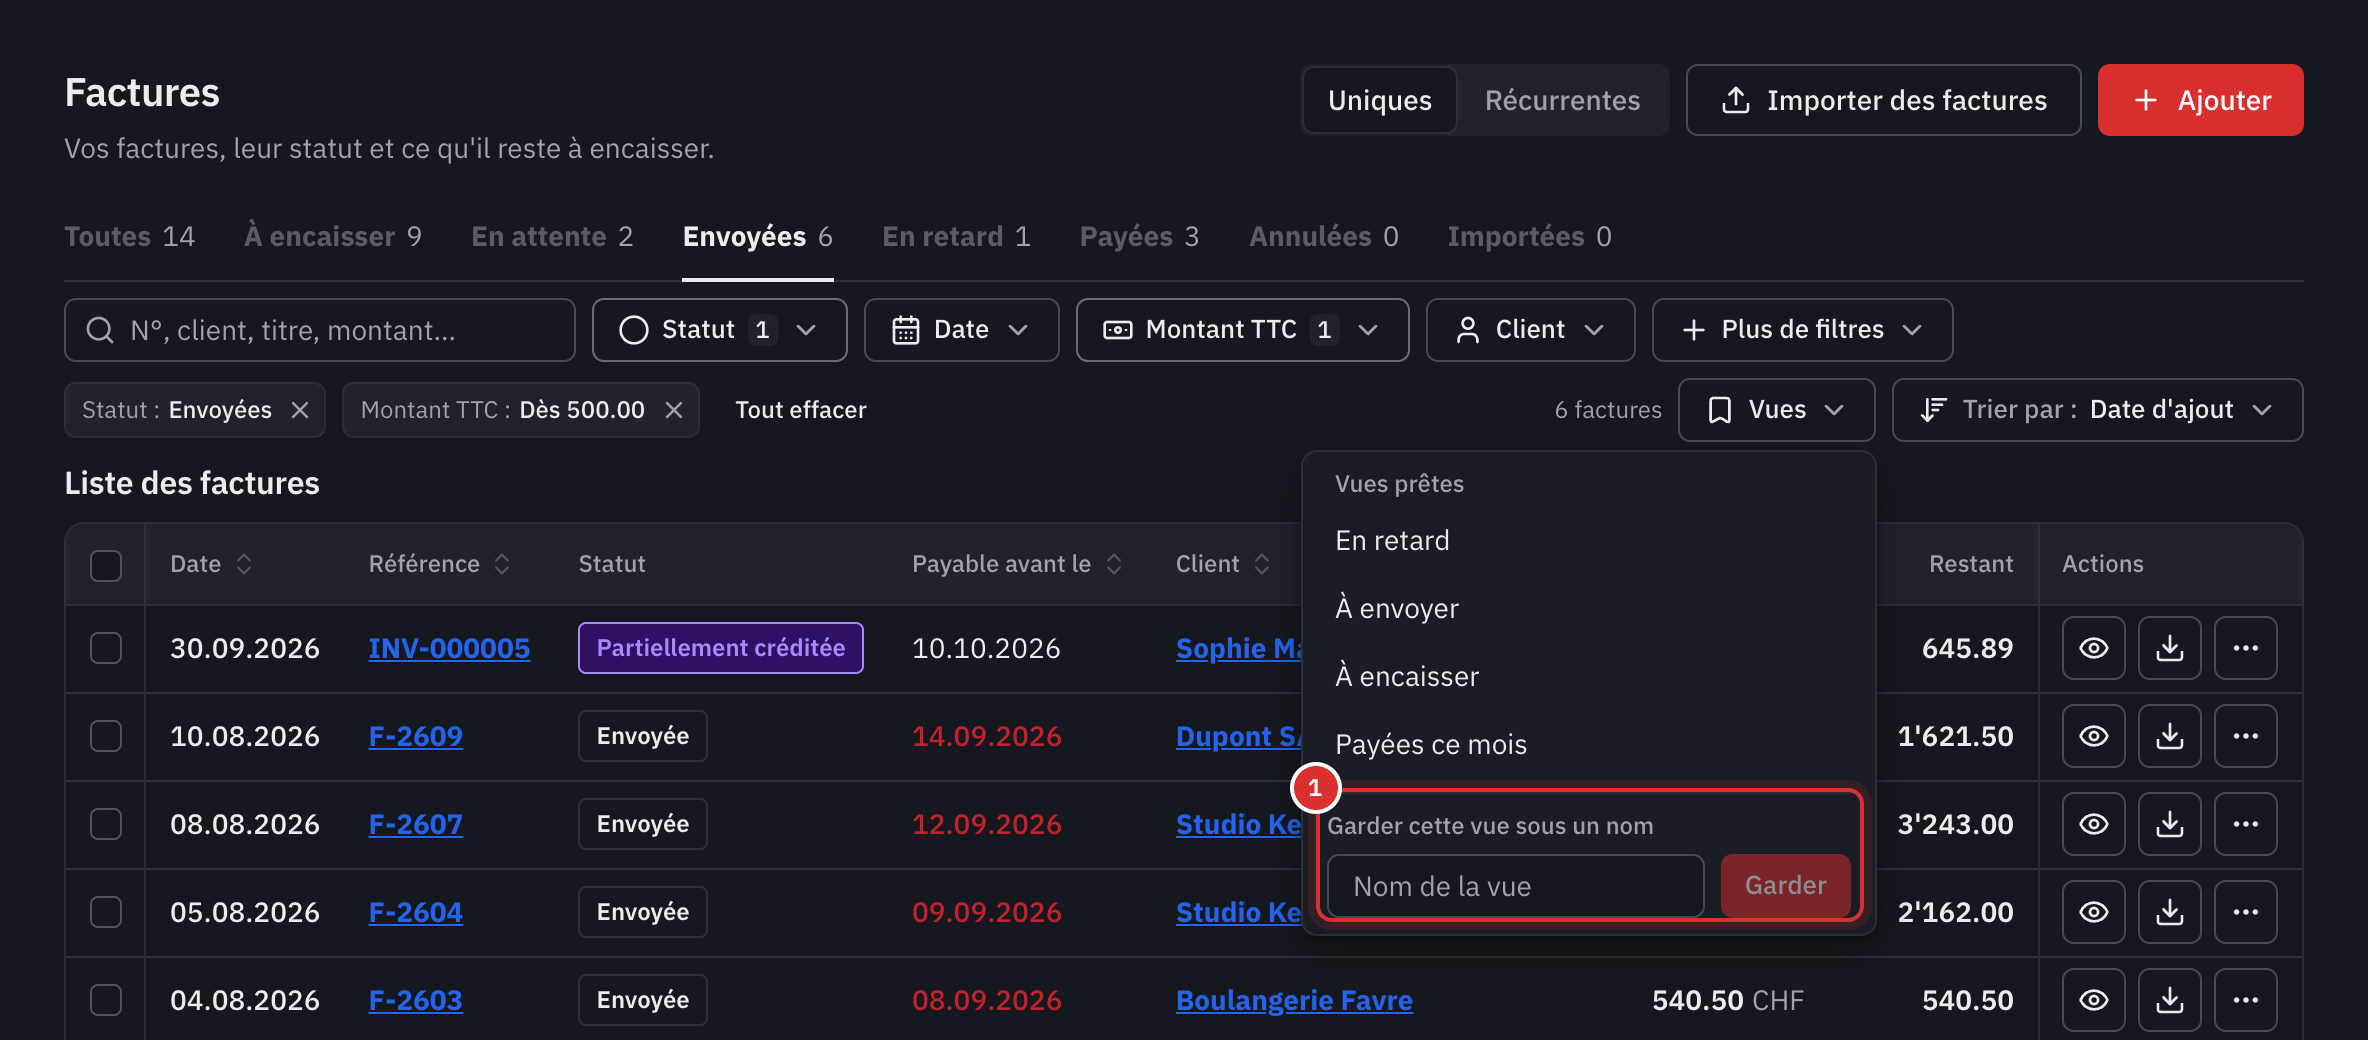Switch to the Toutes tab
Viewport: 2368px width, 1040px height.
[x=129, y=237]
